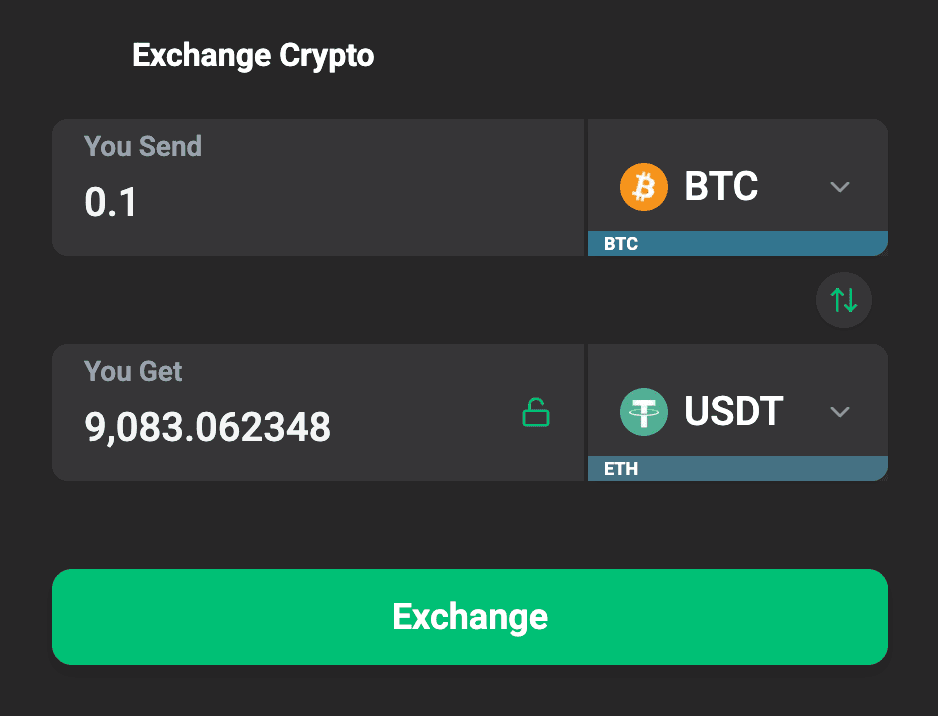Screen dimensions: 938x716
Task: Click the 9,083.062348 receive amount
Action: pos(207,428)
